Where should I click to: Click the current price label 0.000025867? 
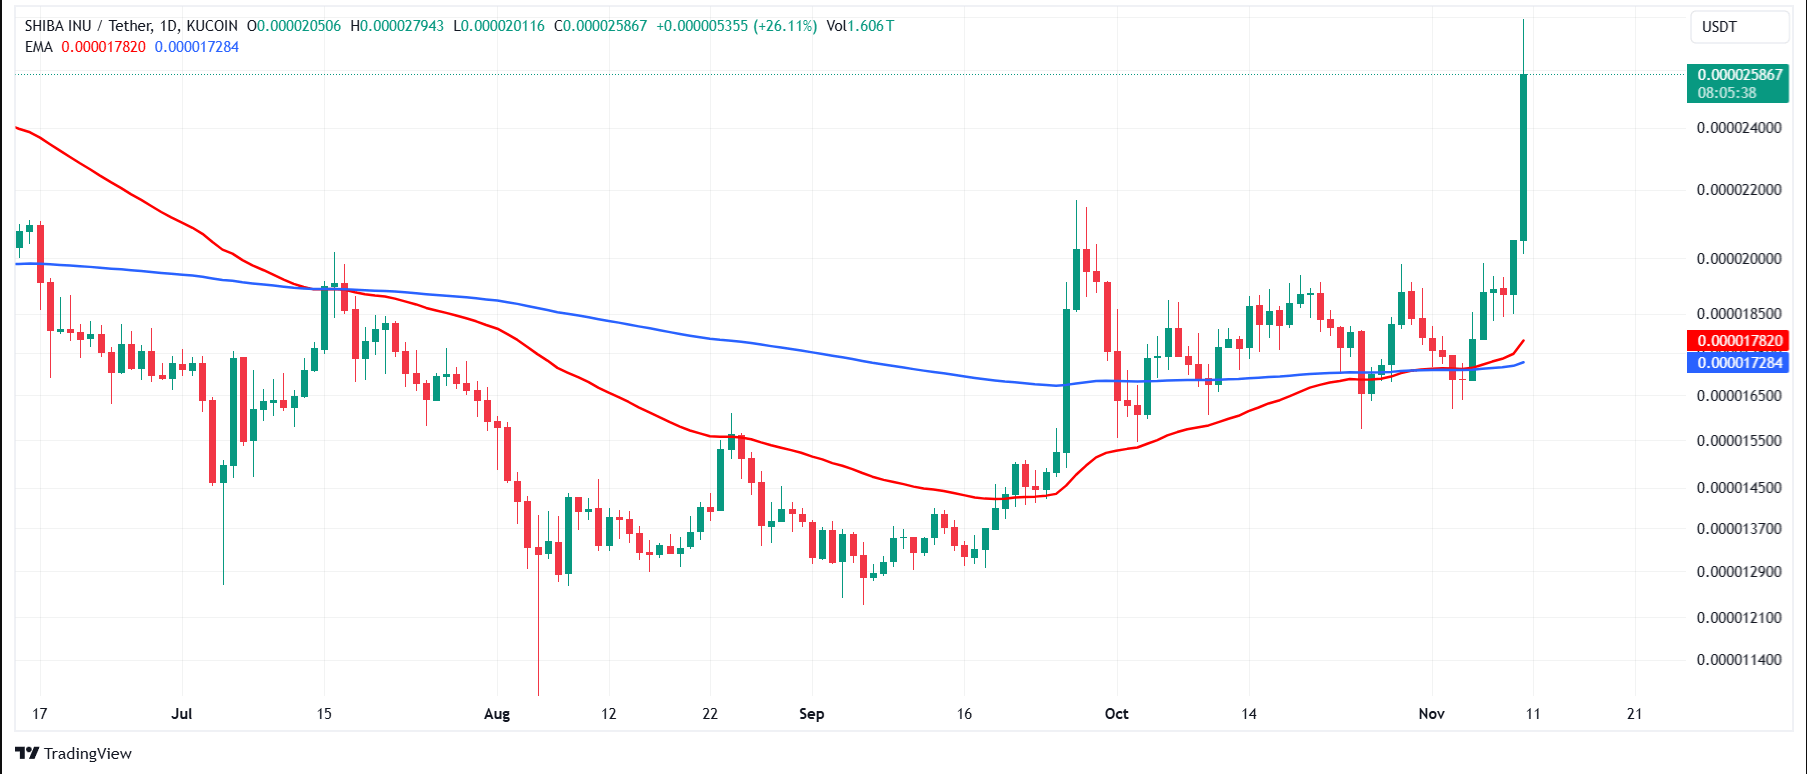(1739, 75)
